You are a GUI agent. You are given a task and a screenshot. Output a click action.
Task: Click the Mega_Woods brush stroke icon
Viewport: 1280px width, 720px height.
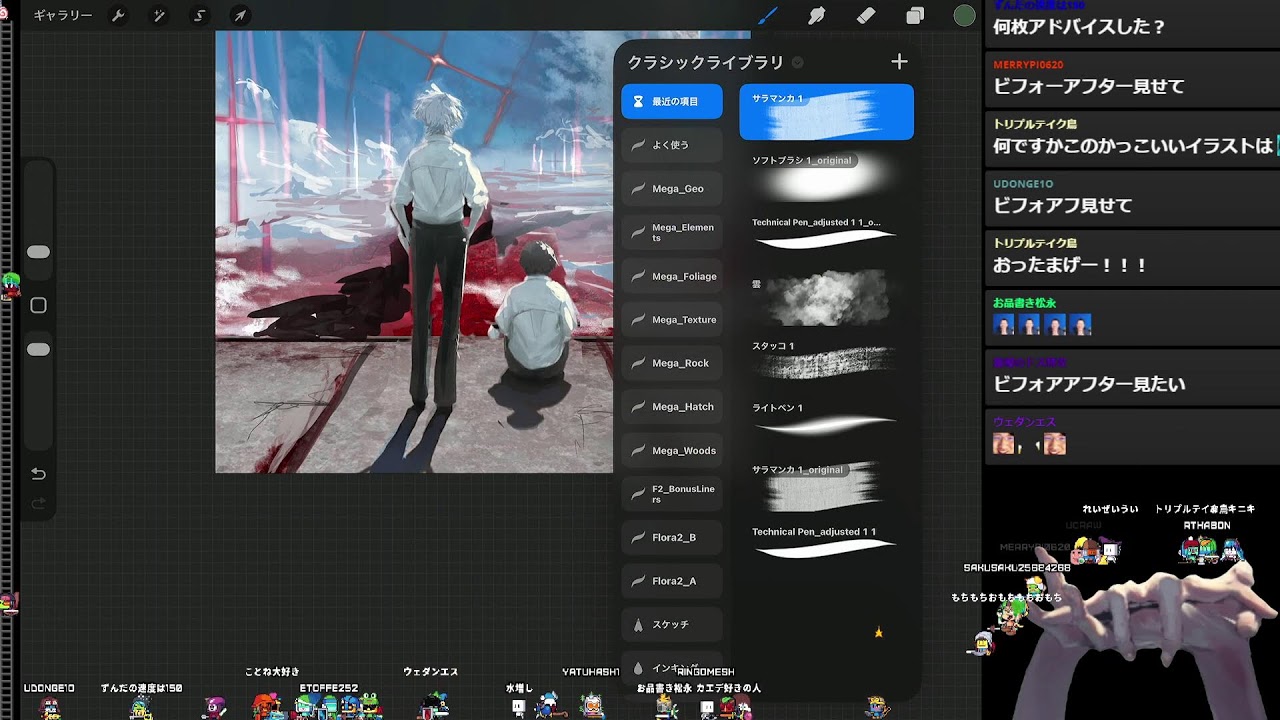click(x=638, y=450)
